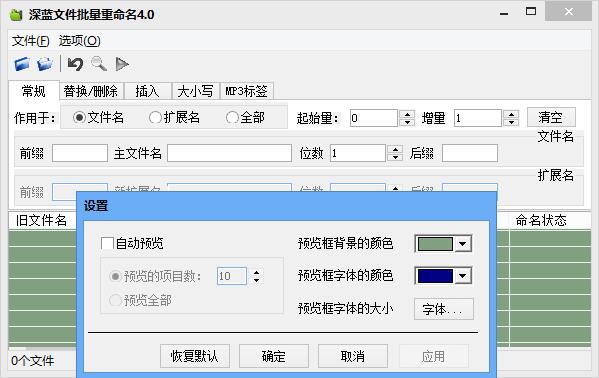Click the file name 后缀 input field
The image size is (599, 378).
470,153
